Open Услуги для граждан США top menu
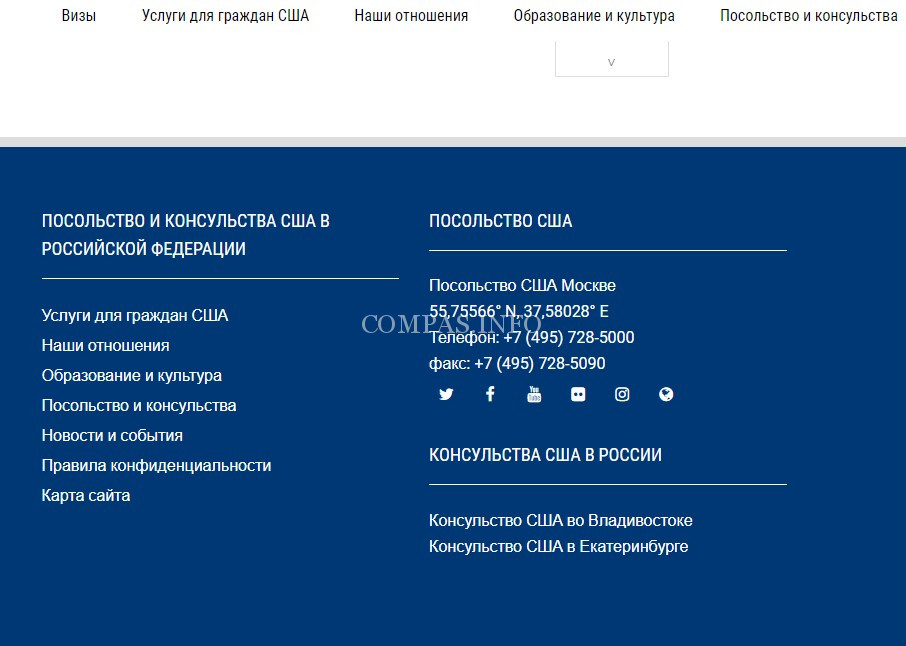The width and height of the screenshot is (906, 646). click(225, 16)
